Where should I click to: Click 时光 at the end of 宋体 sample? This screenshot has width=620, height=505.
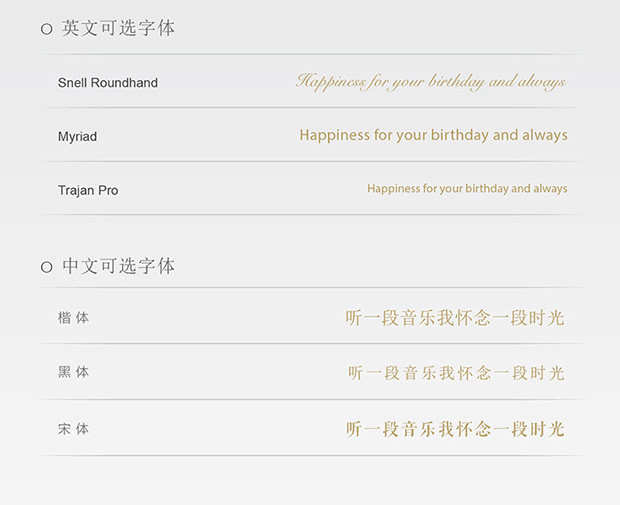[x=548, y=429]
